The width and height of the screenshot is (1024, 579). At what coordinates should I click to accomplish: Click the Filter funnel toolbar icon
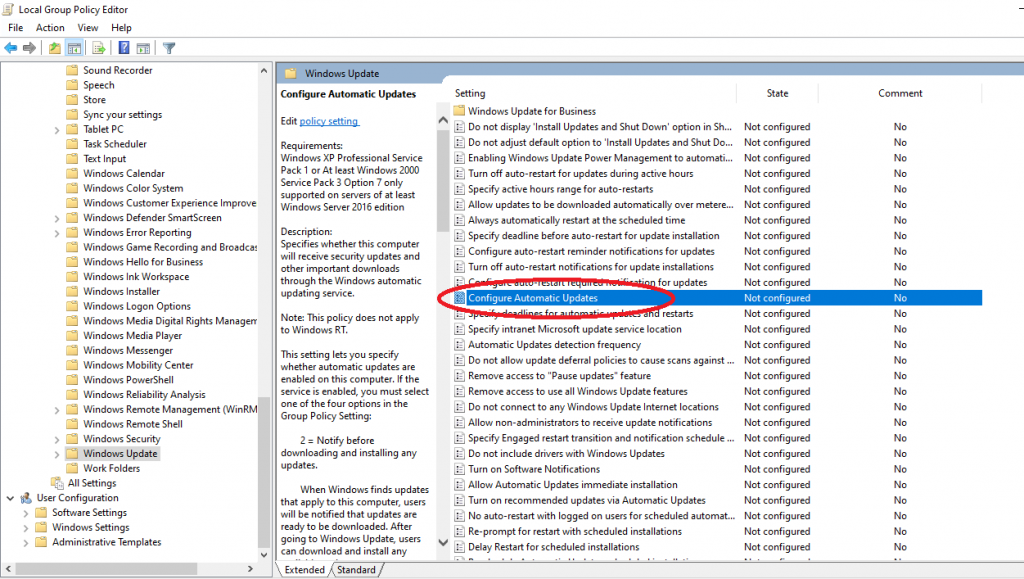point(169,48)
